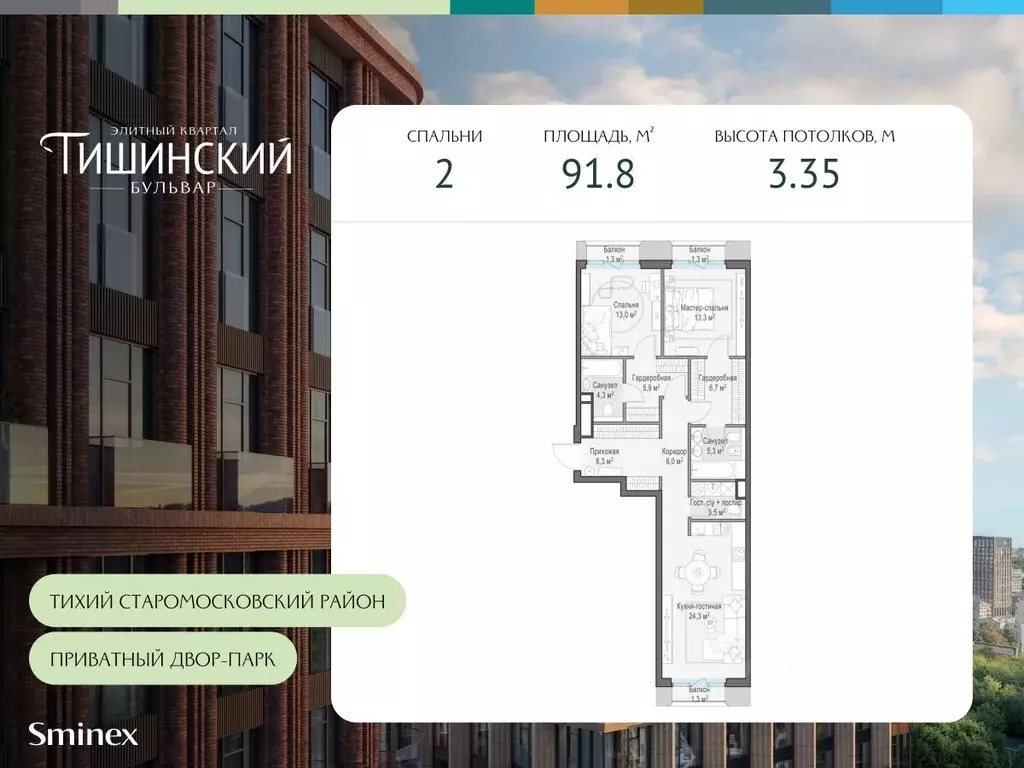This screenshot has height=768, width=1024.
Task: Select the 'Тихий старомосковский район' pill
Action: click(217, 601)
